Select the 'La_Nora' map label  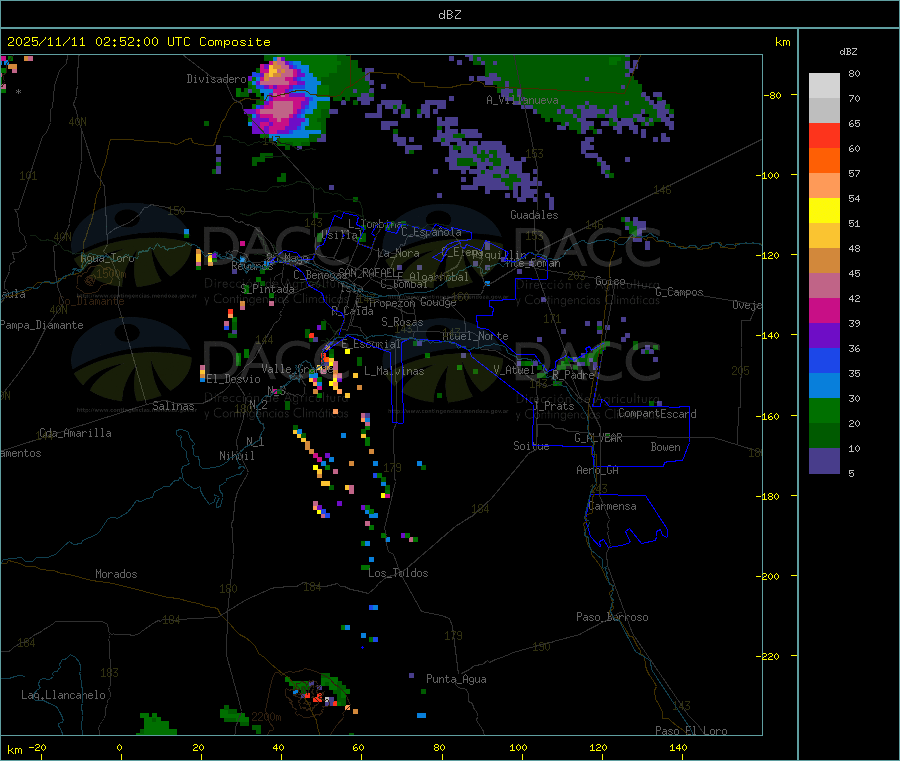point(398,253)
